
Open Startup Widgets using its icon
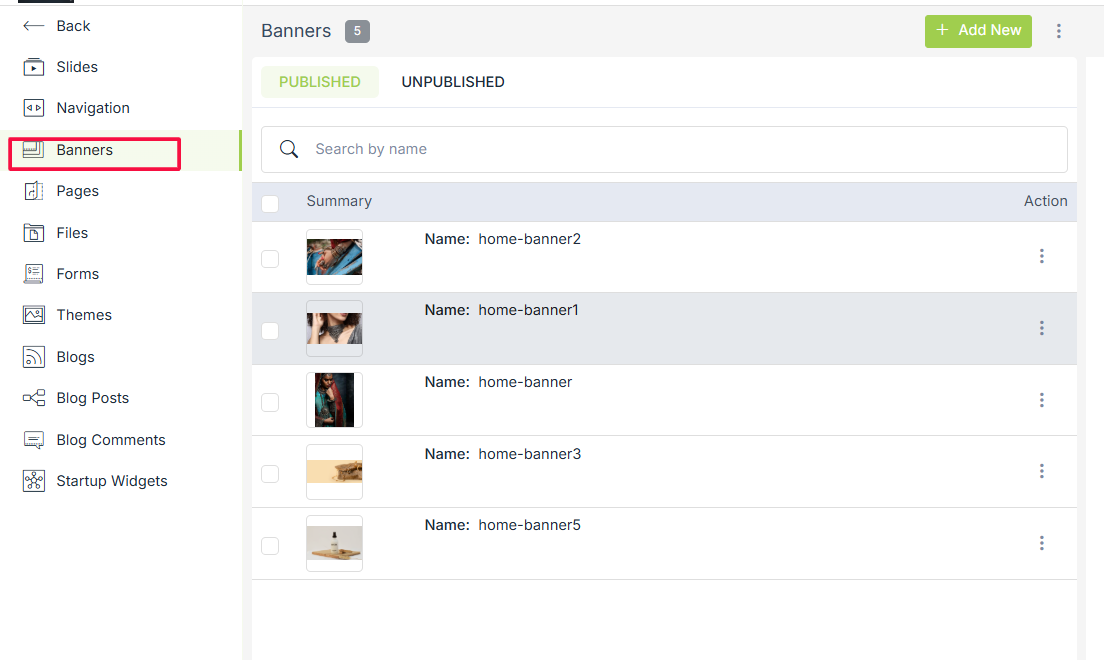pyautogui.click(x=34, y=481)
